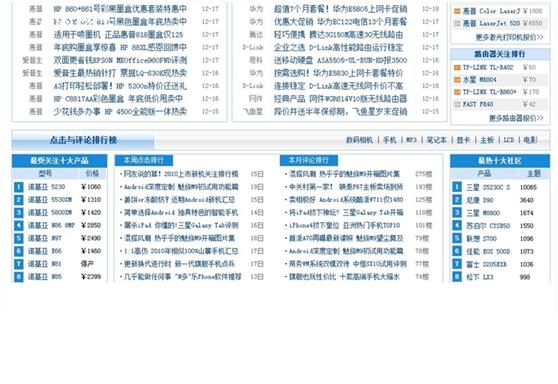The width and height of the screenshot is (558, 384).
Task: Open article 2010上市新机关注排行榜
Action: coord(181,174)
